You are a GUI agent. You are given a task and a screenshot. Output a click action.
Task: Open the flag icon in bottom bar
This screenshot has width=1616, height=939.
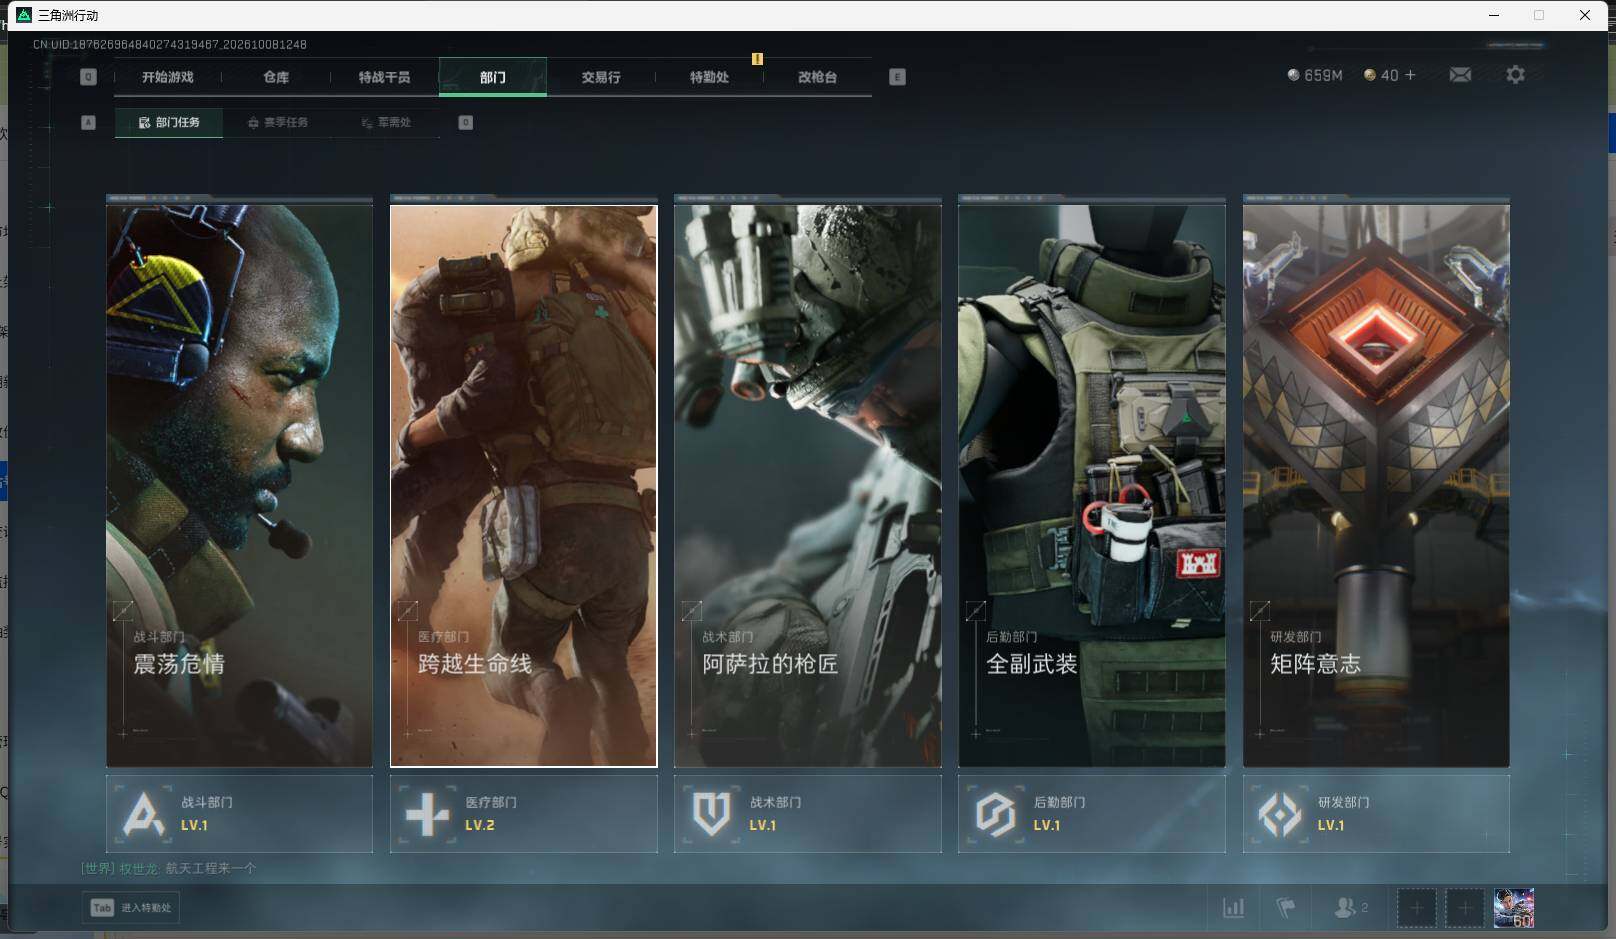[1286, 908]
